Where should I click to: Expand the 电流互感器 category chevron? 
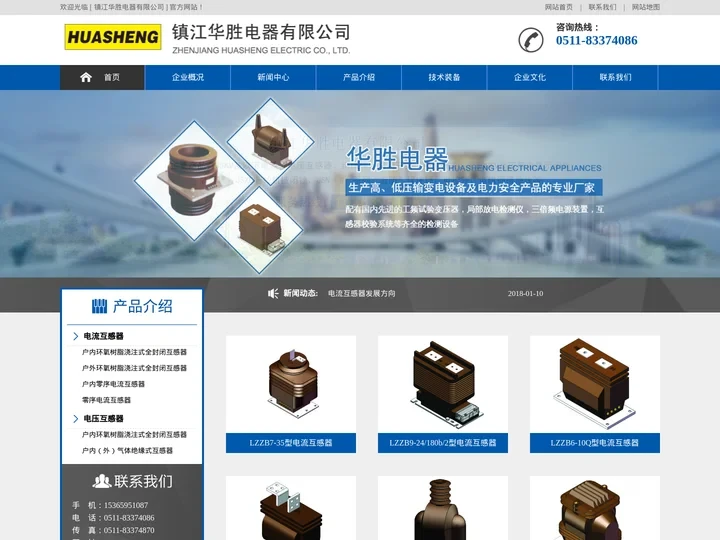(x=76, y=336)
